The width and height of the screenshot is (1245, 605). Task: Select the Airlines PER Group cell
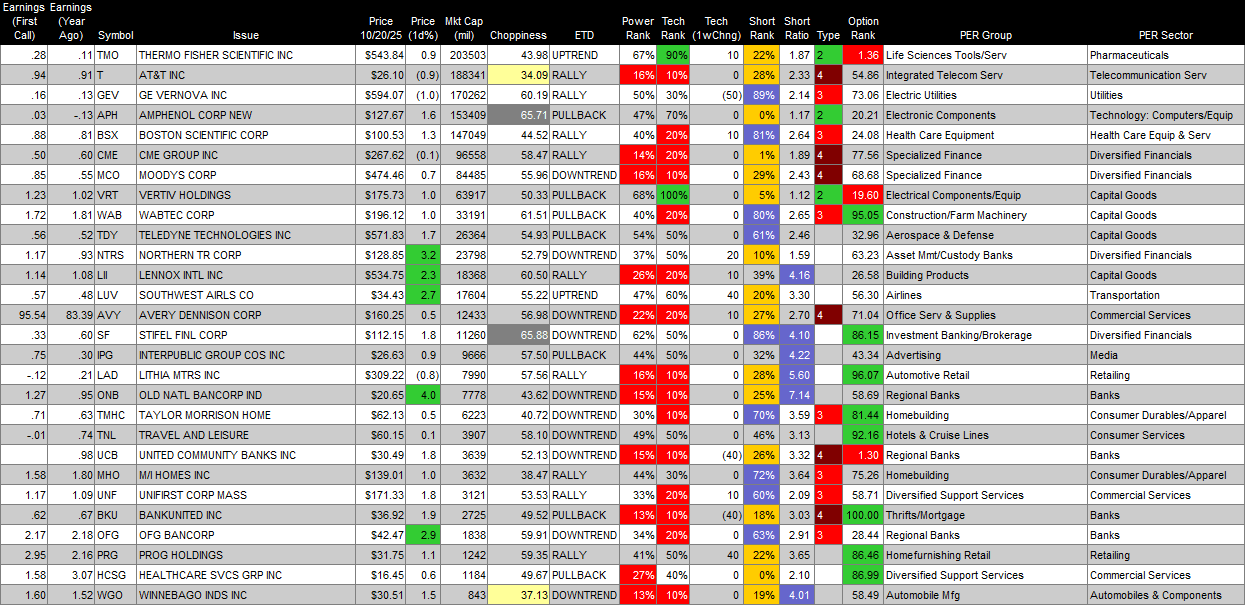tap(984, 295)
